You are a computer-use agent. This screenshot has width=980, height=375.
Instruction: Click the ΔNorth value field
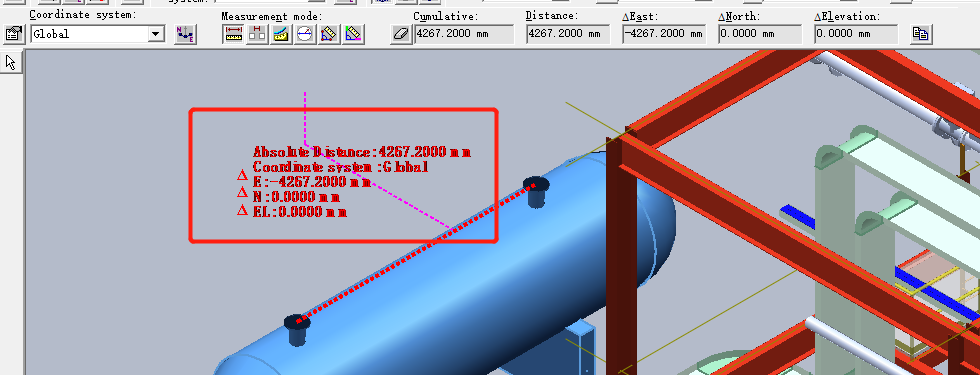(760, 34)
